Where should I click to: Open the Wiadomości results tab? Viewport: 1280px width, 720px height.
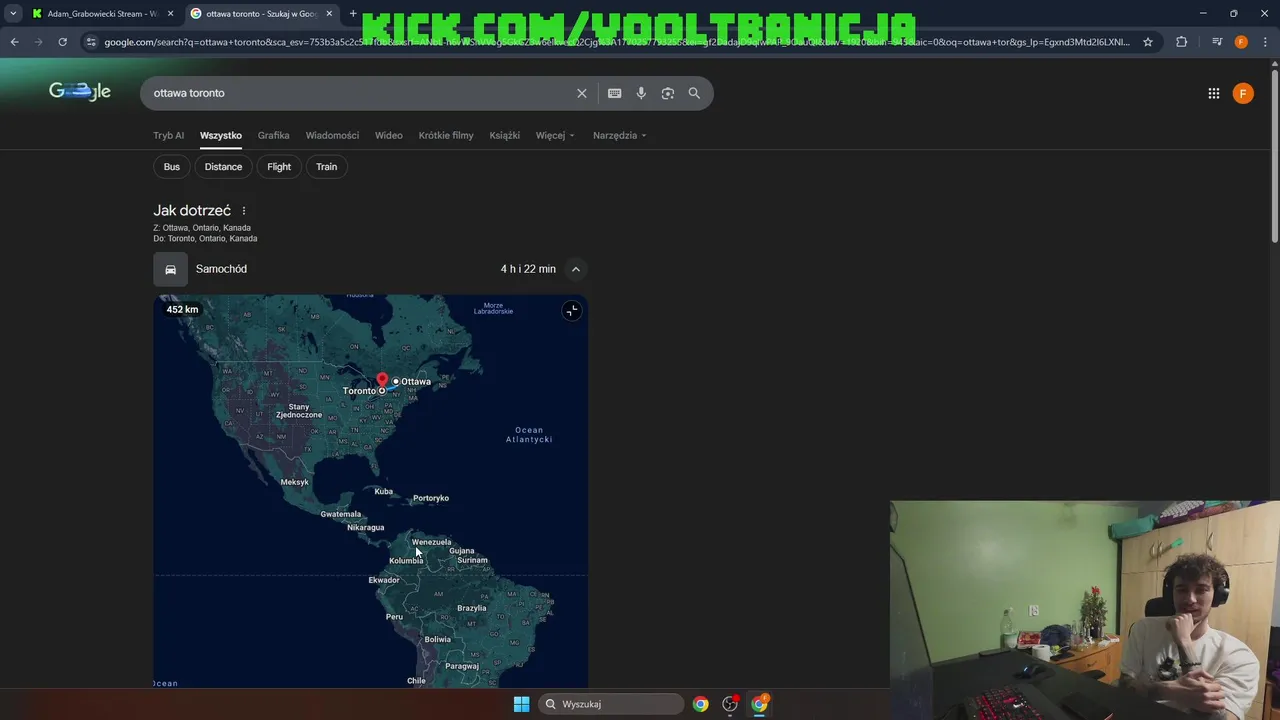(332, 135)
